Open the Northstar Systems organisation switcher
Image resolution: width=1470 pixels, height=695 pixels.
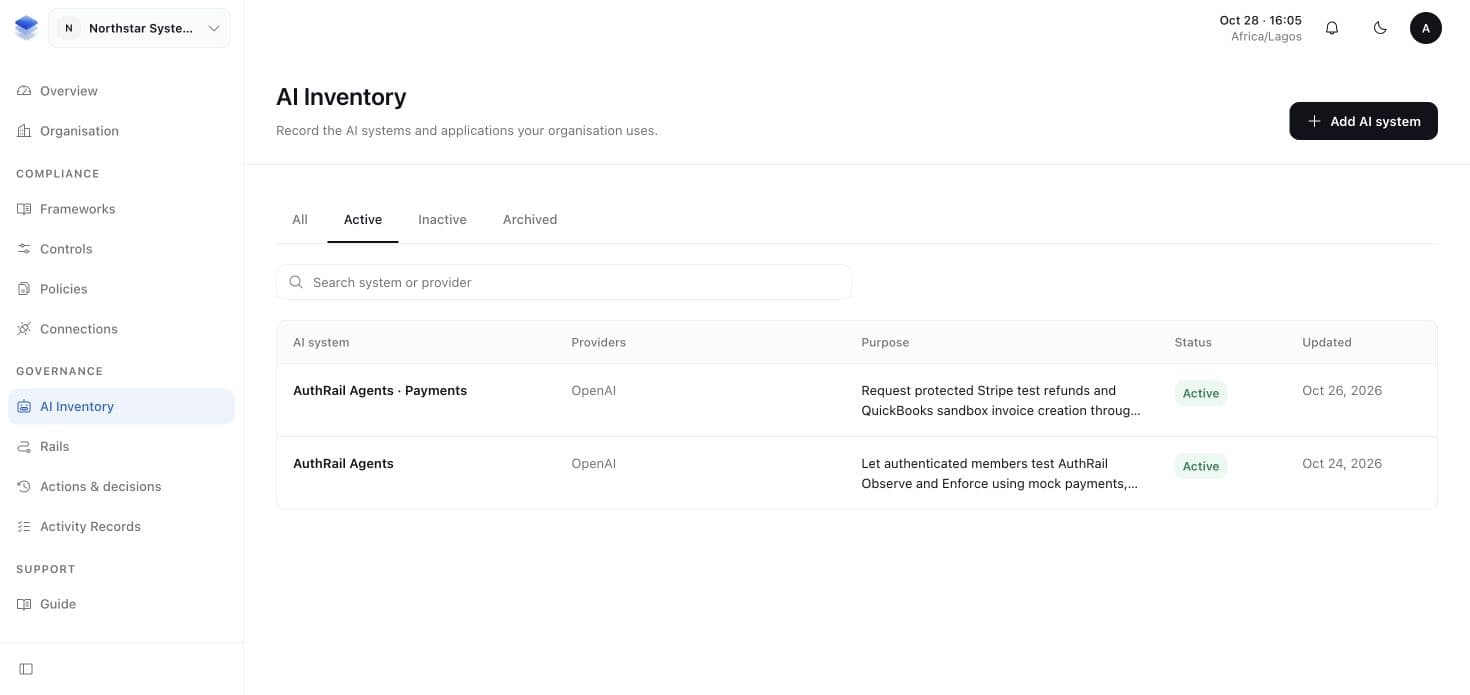tap(139, 28)
